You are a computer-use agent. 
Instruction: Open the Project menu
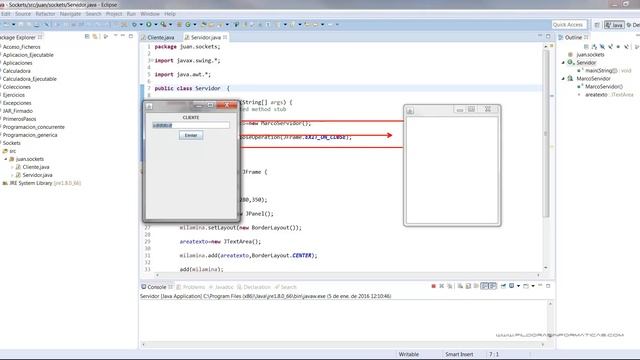(x=114, y=14)
